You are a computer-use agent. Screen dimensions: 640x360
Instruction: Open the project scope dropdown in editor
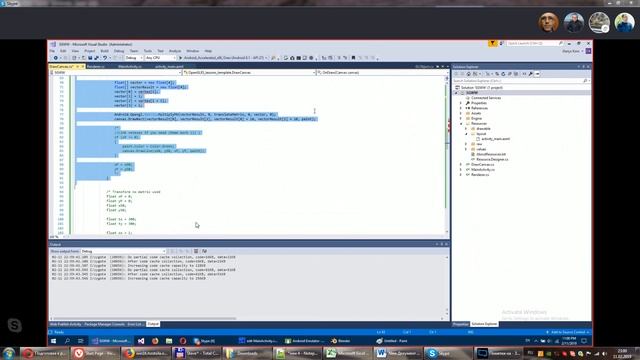click(x=116, y=72)
